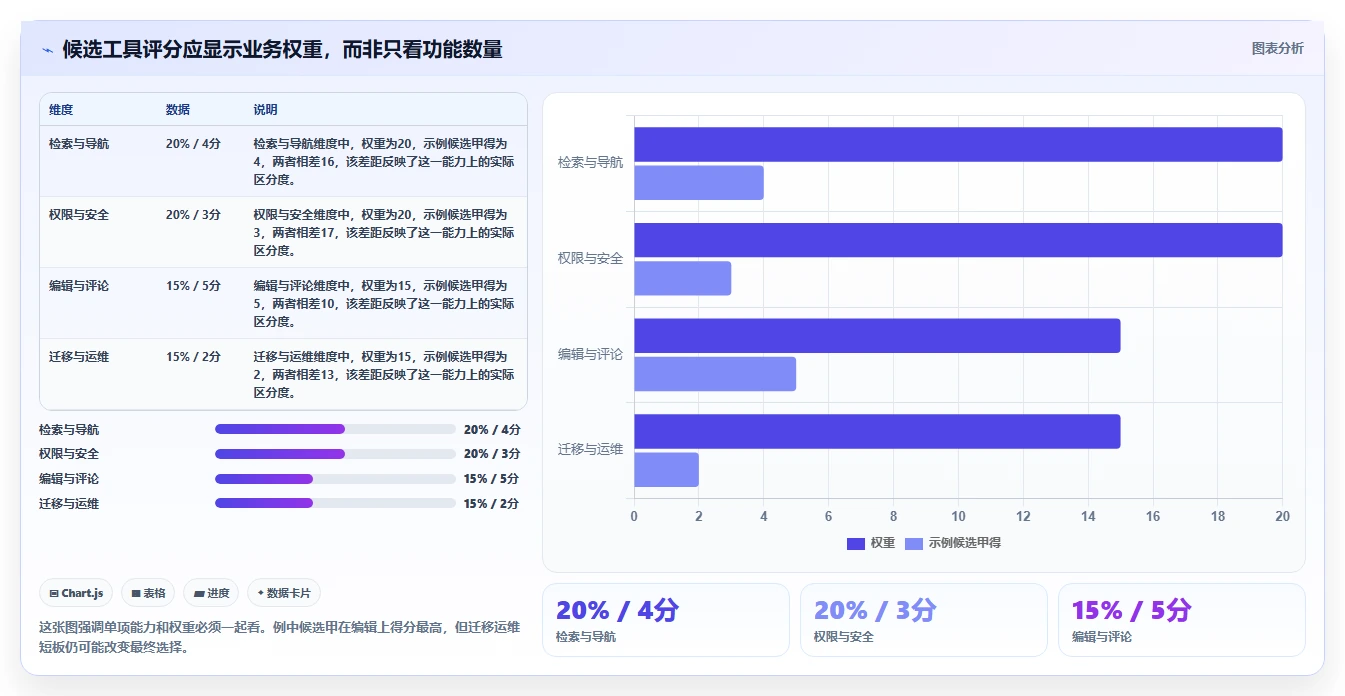Click chart y-axis label 权限与安全
Image resolution: width=1345 pixels, height=696 pixels.
590,258
